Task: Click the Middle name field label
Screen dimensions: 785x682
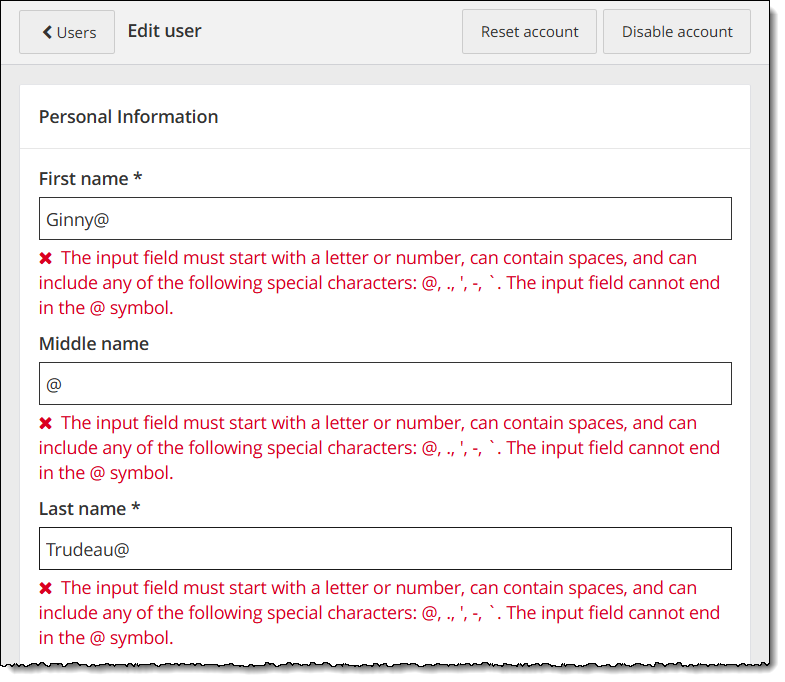Action: tap(93, 343)
